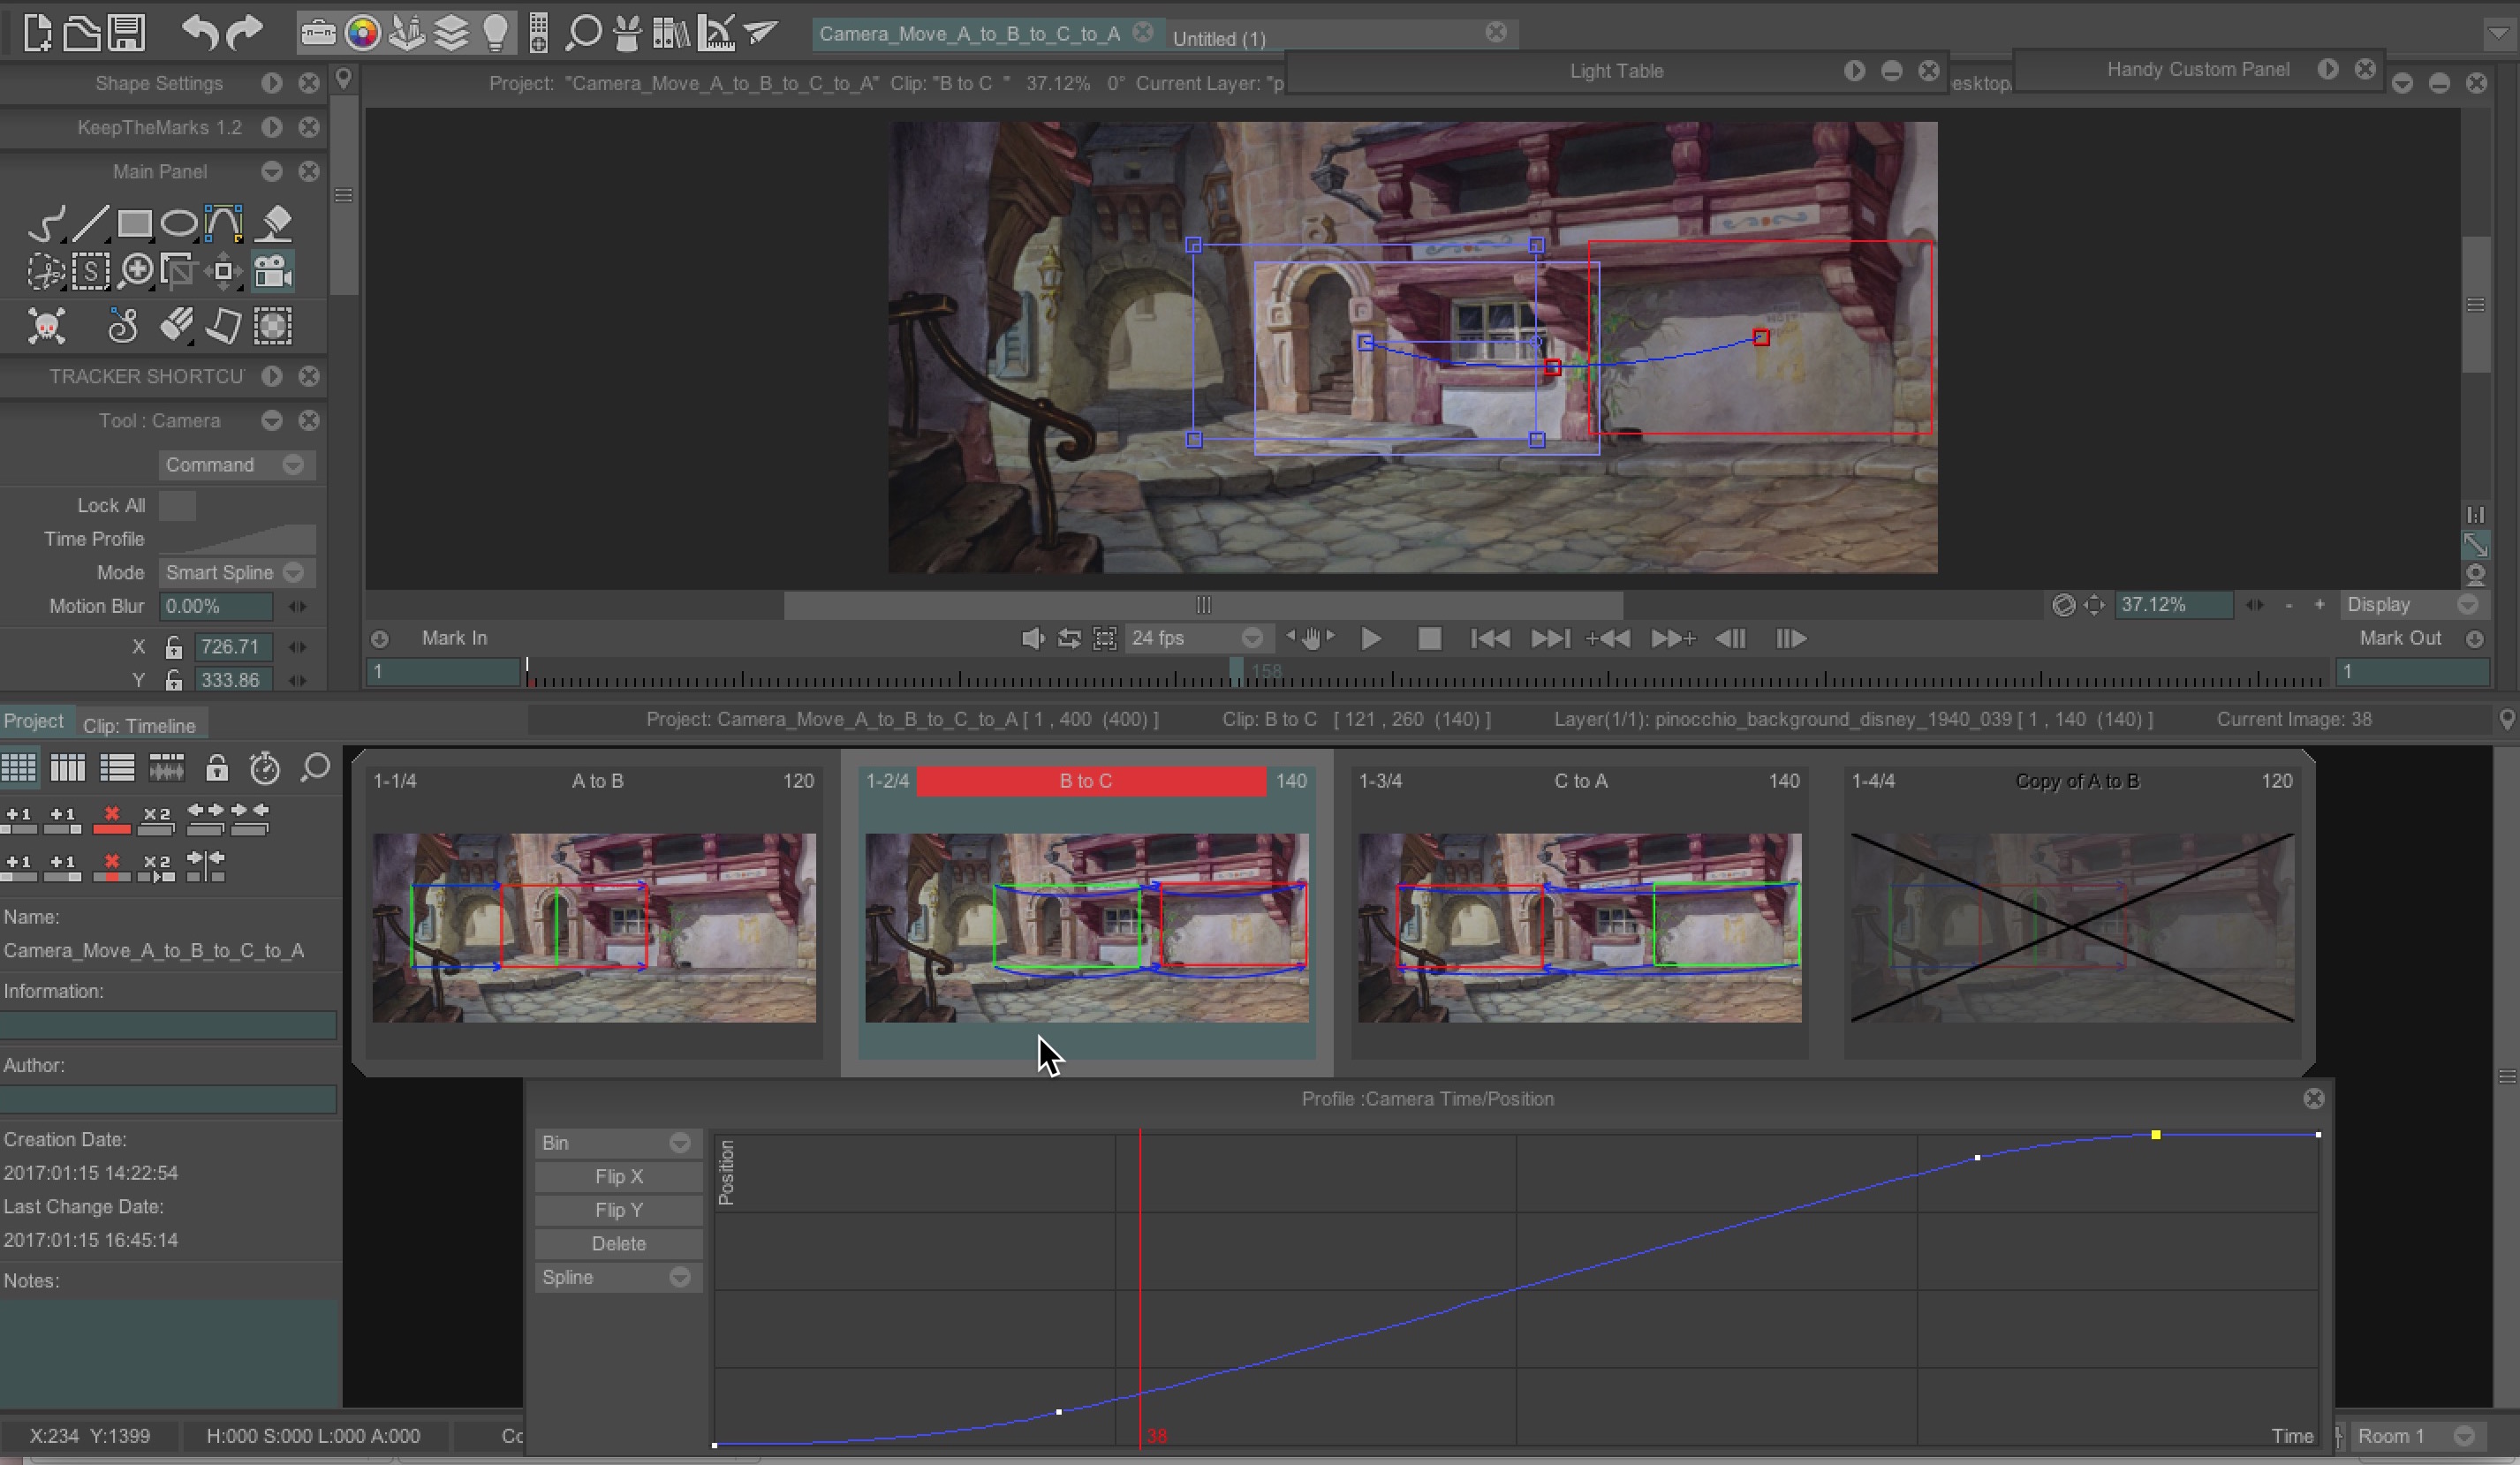Image resolution: width=2520 pixels, height=1465 pixels.
Task: Expand the Handy Custom Panel header
Action: [2328, 69]
